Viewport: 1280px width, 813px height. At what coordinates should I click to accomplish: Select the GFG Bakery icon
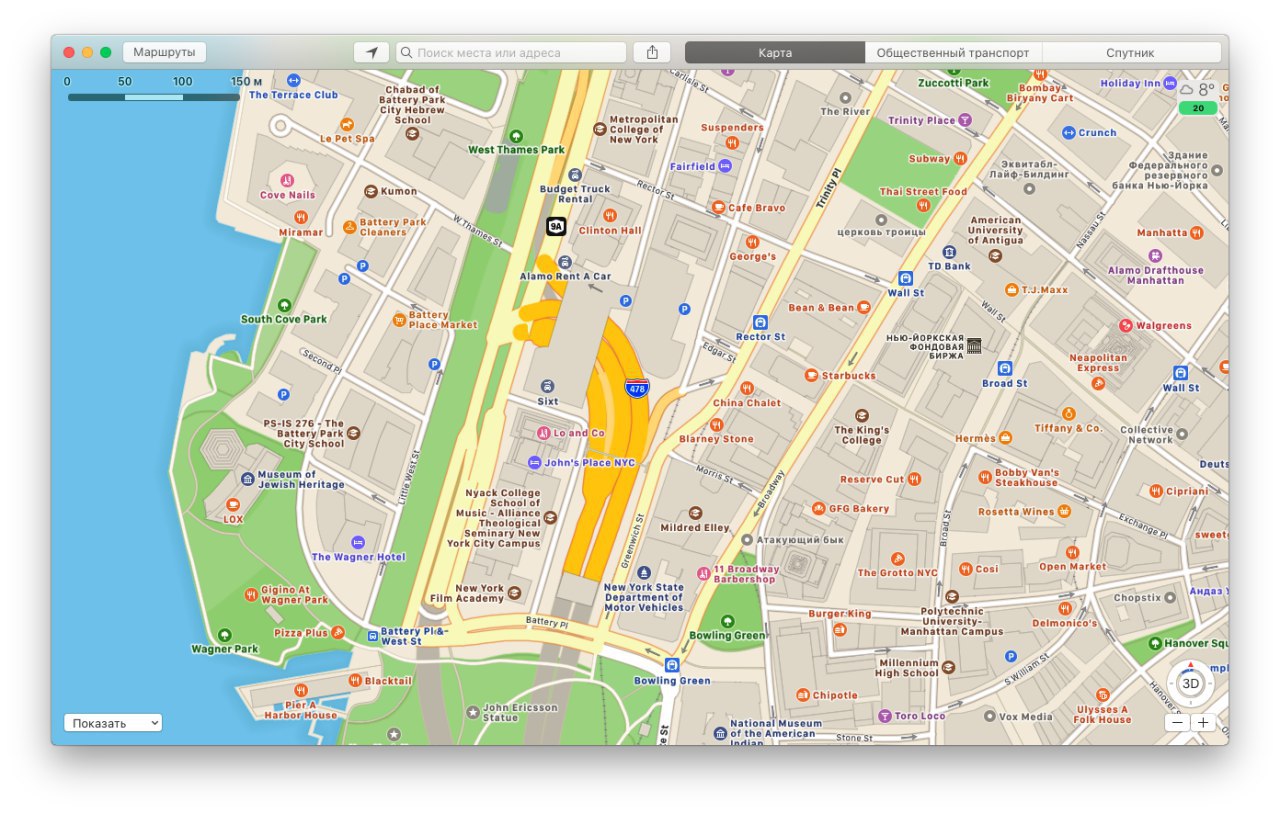click(818, 508)
